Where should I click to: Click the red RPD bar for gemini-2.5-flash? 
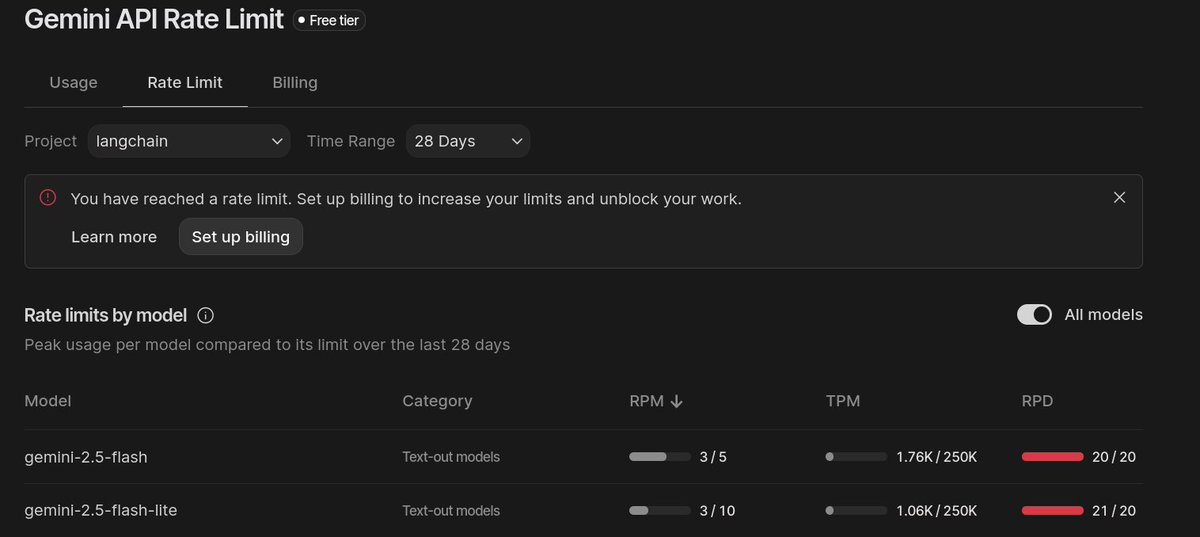tap(1052, 457)
